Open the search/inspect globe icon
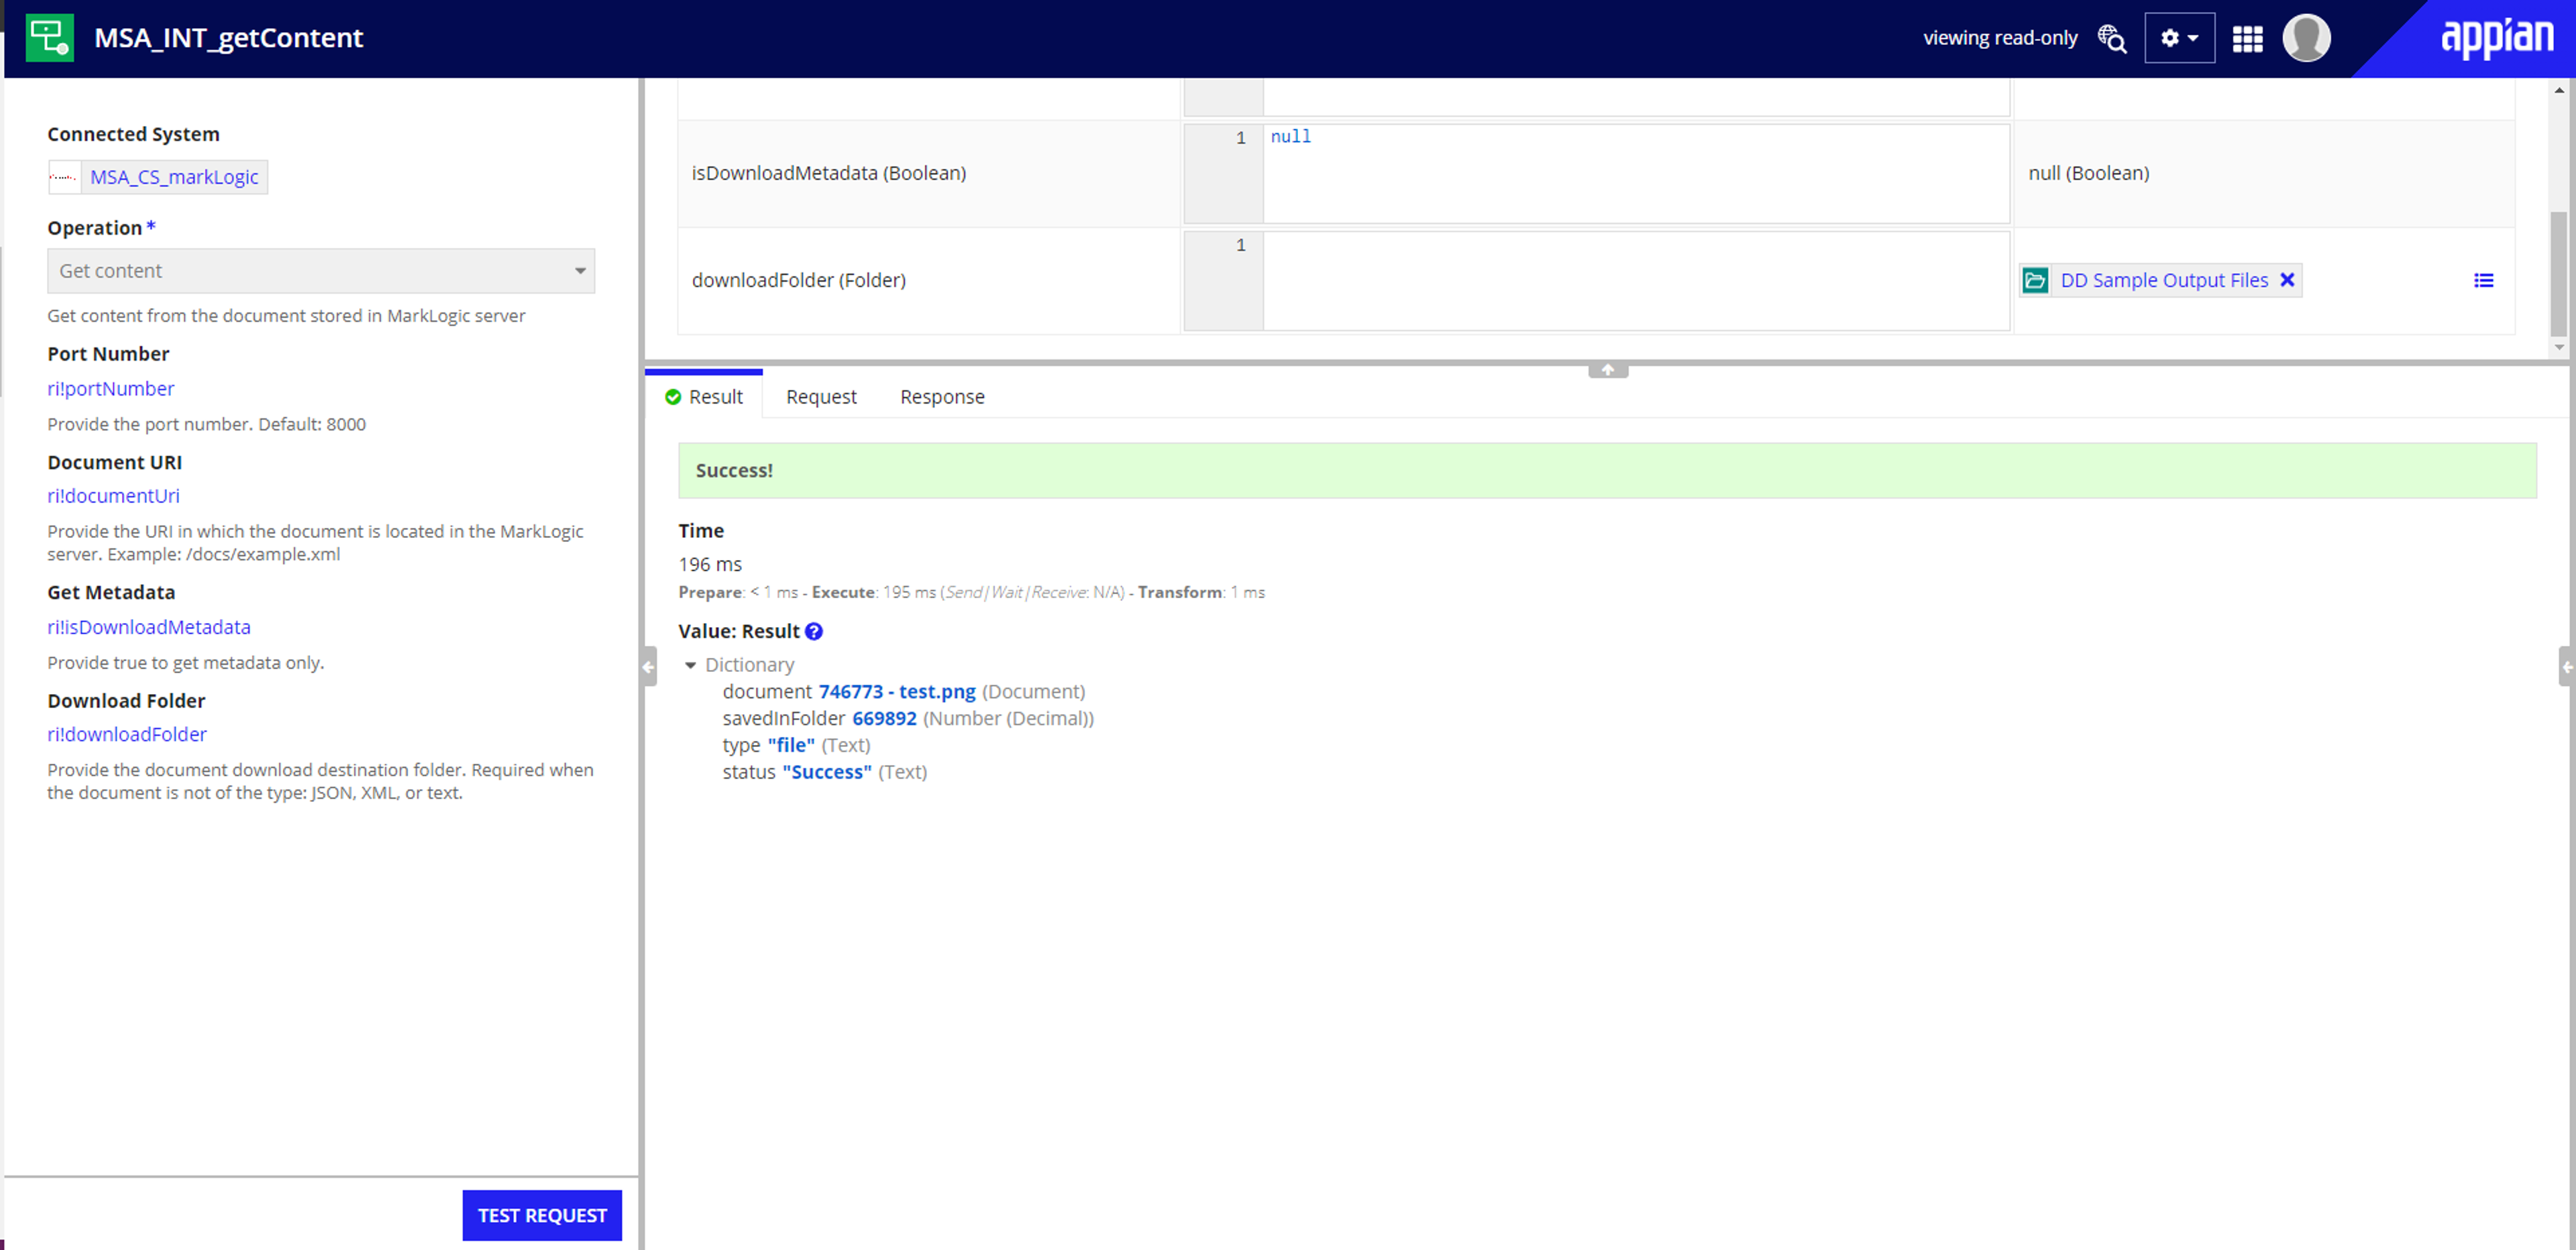This screenshot has width=2576, height=1250. (2112, 38)
